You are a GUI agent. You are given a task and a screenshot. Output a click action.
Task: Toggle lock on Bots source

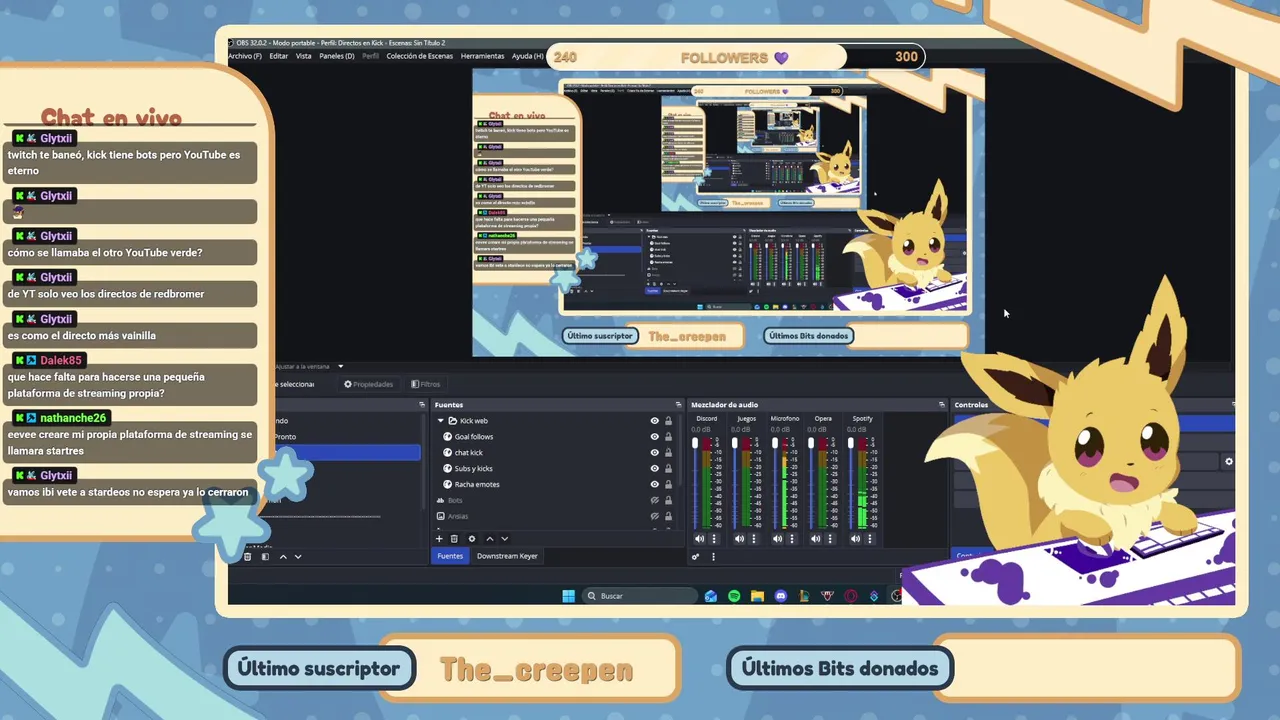pyautogui.click(x=668, y=500)
